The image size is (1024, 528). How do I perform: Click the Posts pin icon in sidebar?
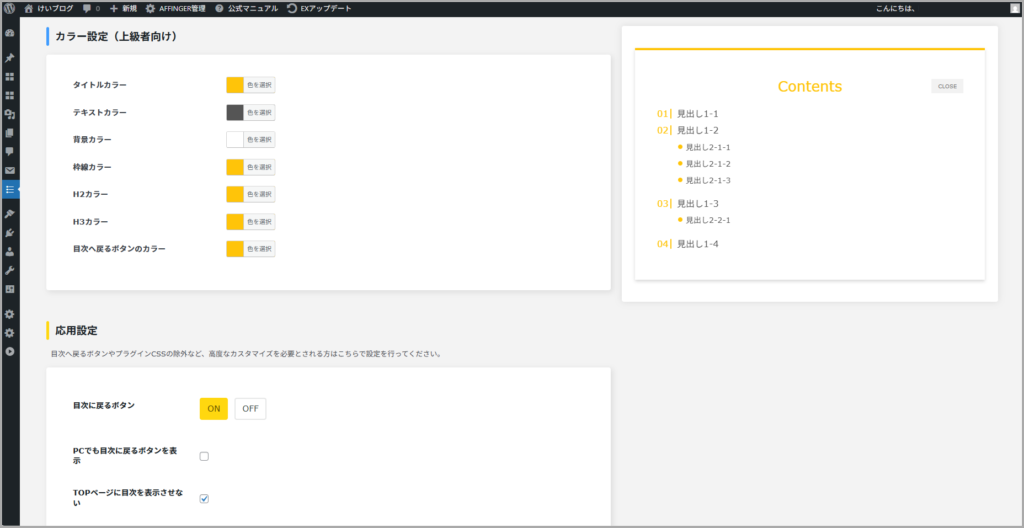pyautogui.click(x=10, y=57)
